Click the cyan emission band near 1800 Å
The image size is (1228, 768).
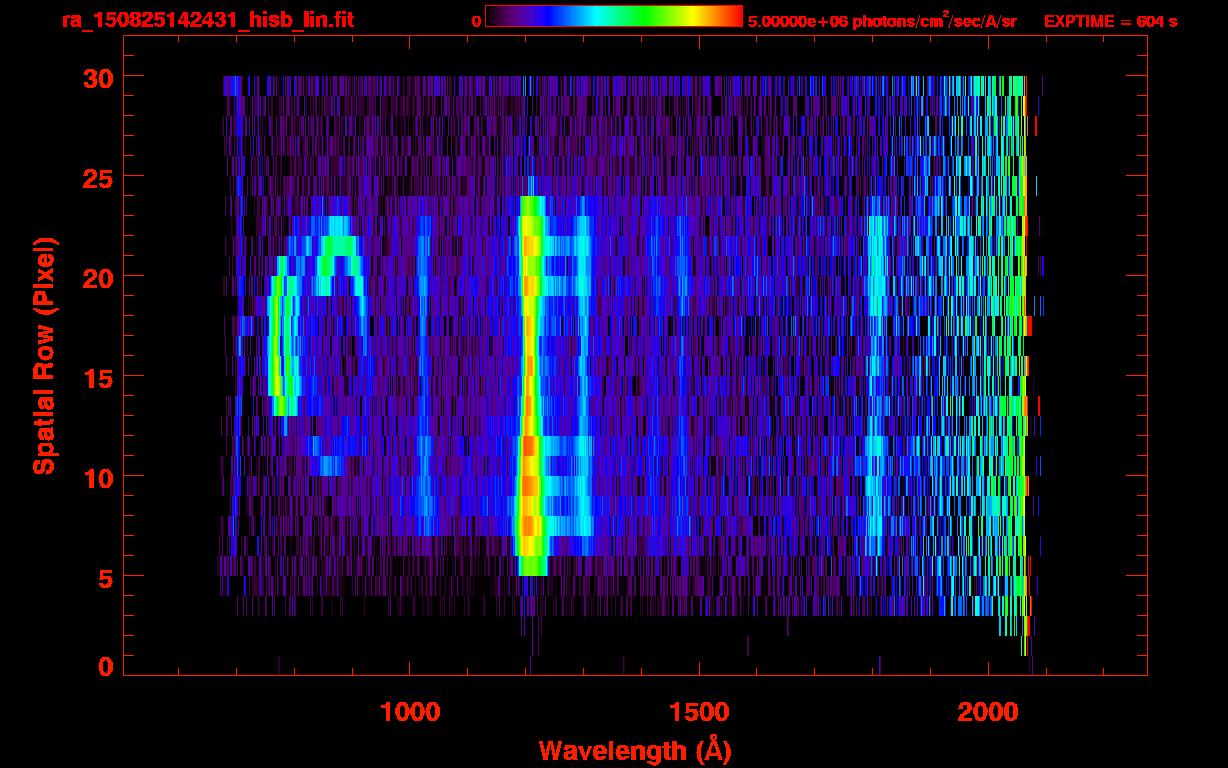click(x=876, y=375)
